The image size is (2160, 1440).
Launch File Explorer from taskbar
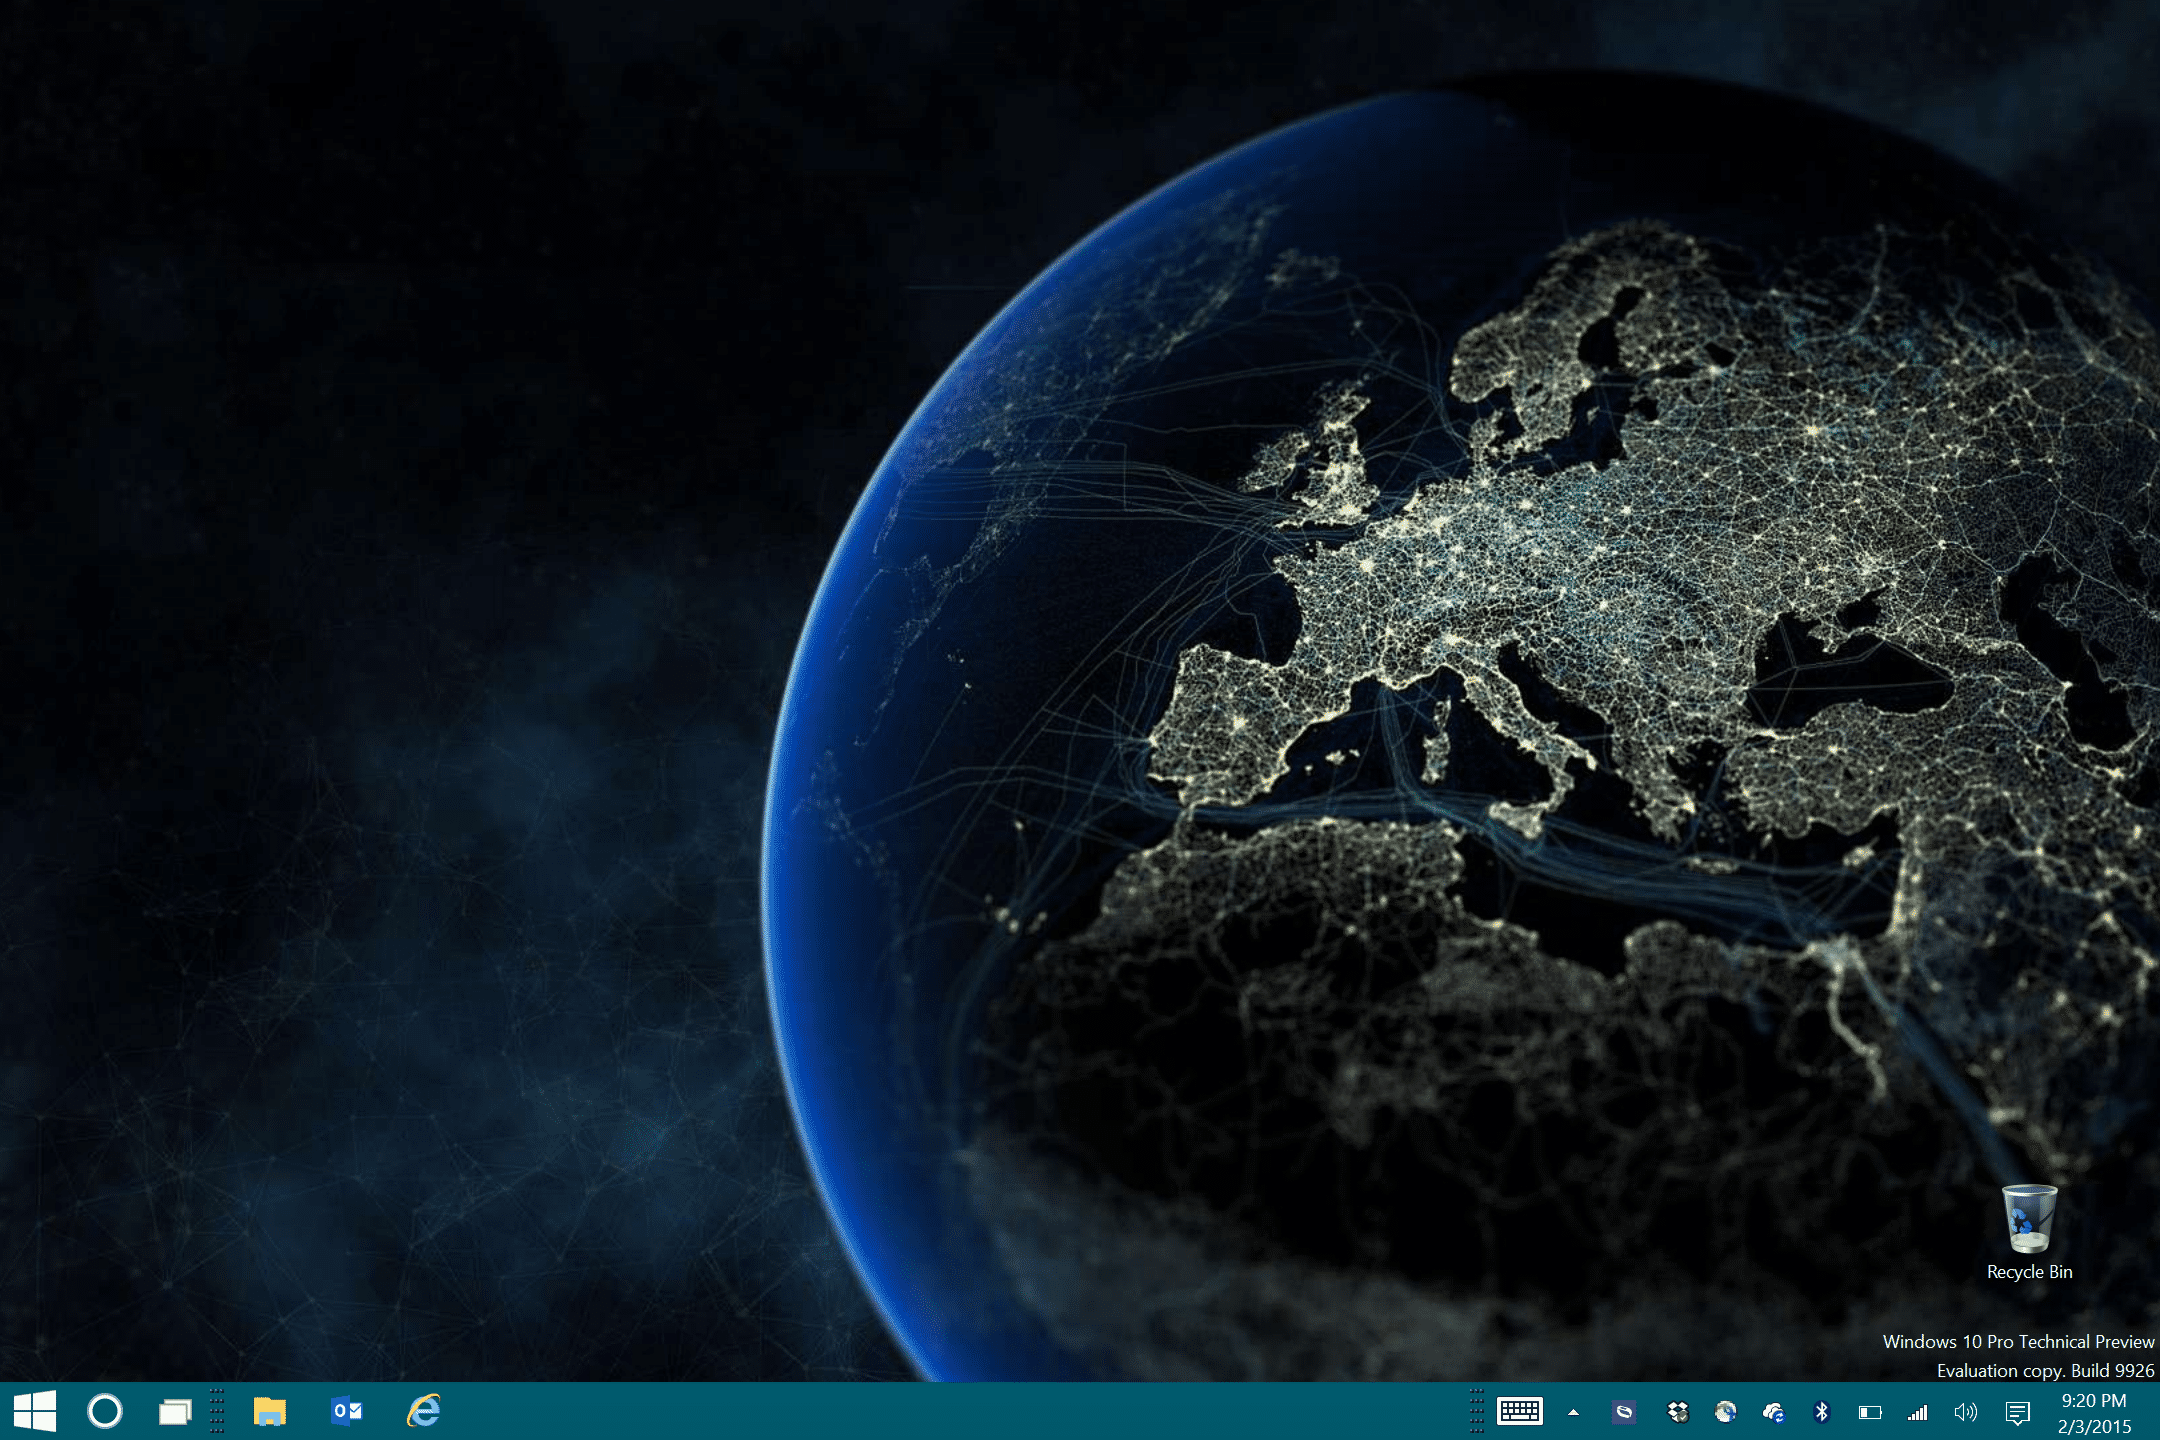[269, 1411]
